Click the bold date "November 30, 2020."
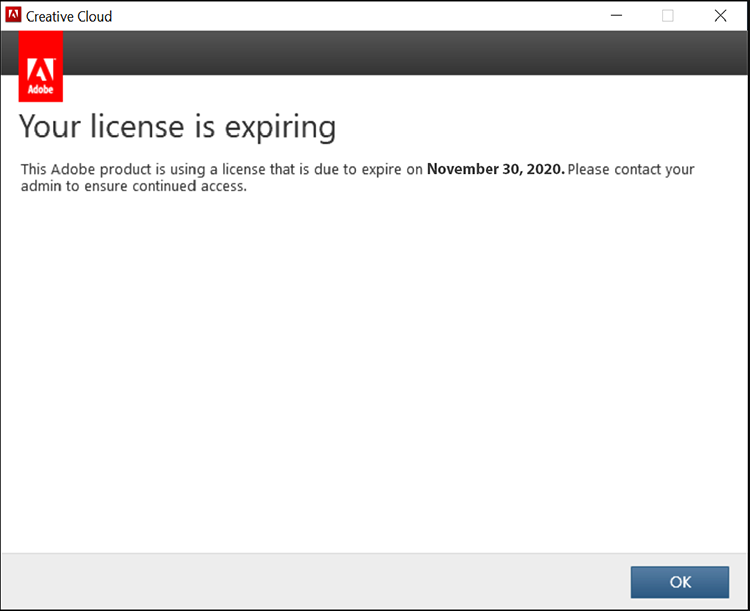 click(x=496, y=169)
